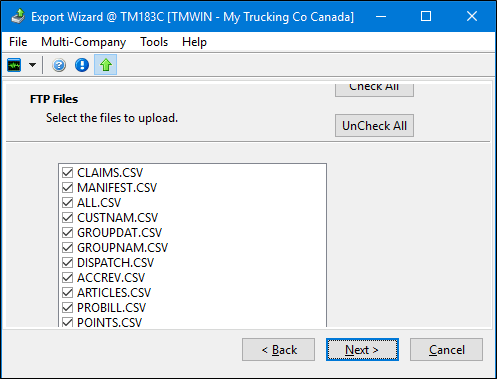
Task: Click the Next button
Action: tap(362, 350)
